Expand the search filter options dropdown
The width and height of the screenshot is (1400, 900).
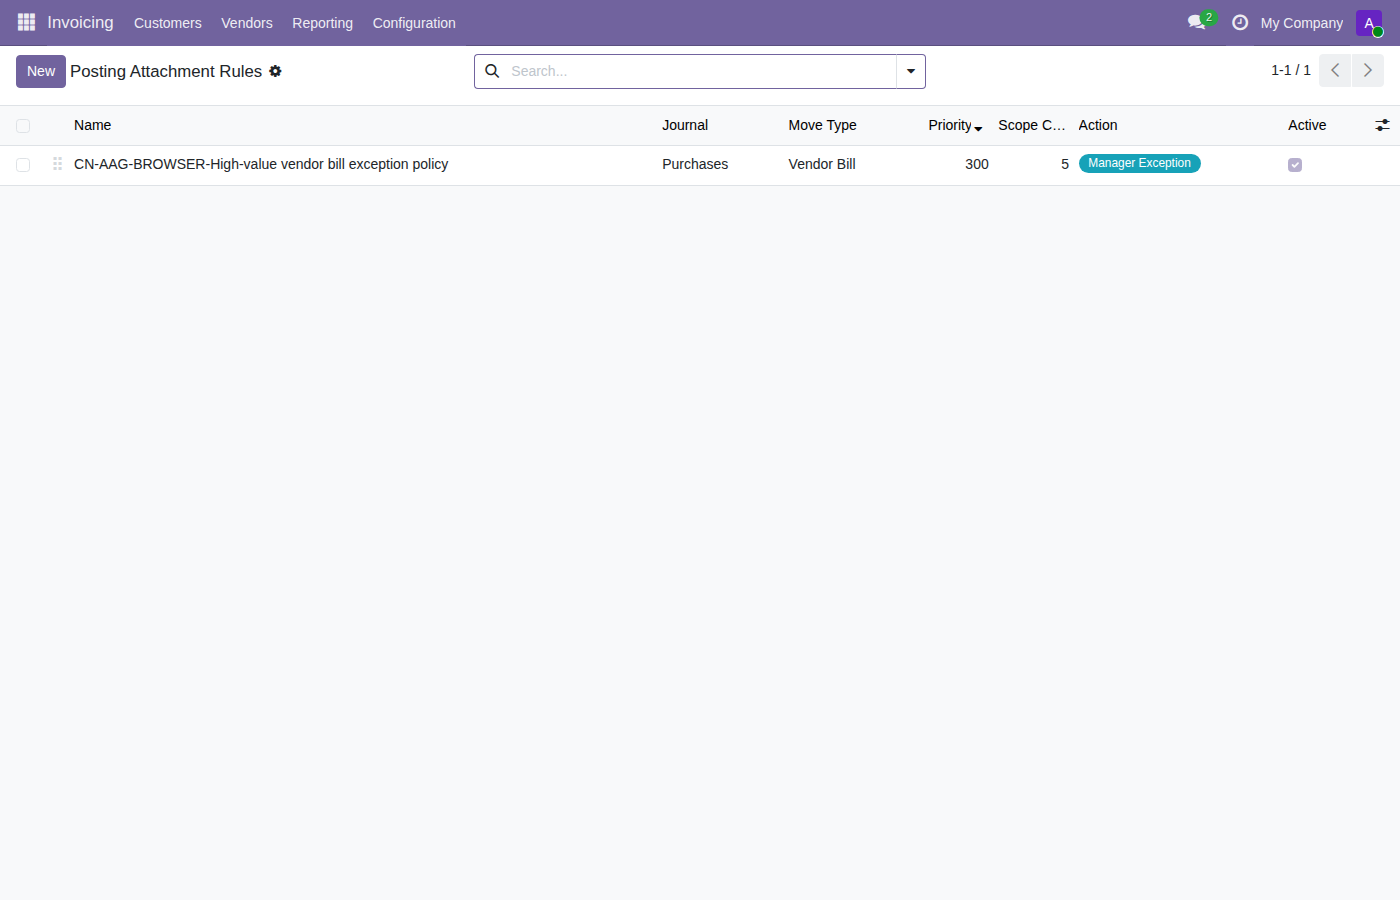tap(911, 71)
